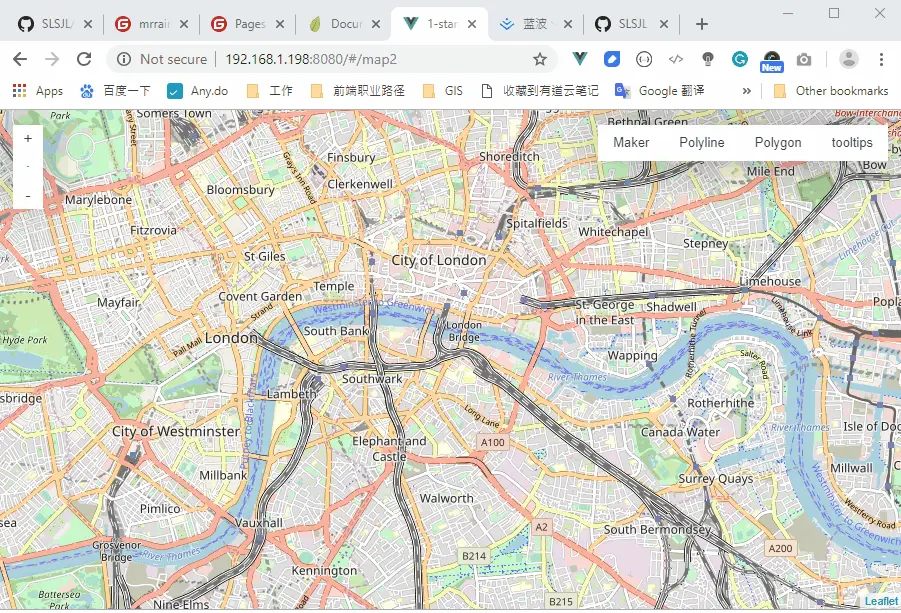Click the City of London map label
Image resolution: width=901 pixels, height=613 pixels.
pyautogui.click(x=438, y=260)
